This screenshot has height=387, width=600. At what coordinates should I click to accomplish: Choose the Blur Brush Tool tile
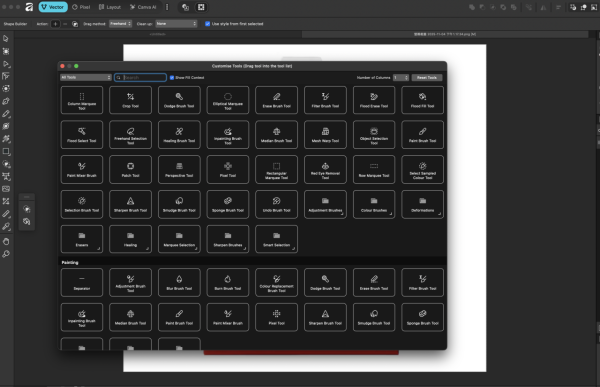pos(179,282)
